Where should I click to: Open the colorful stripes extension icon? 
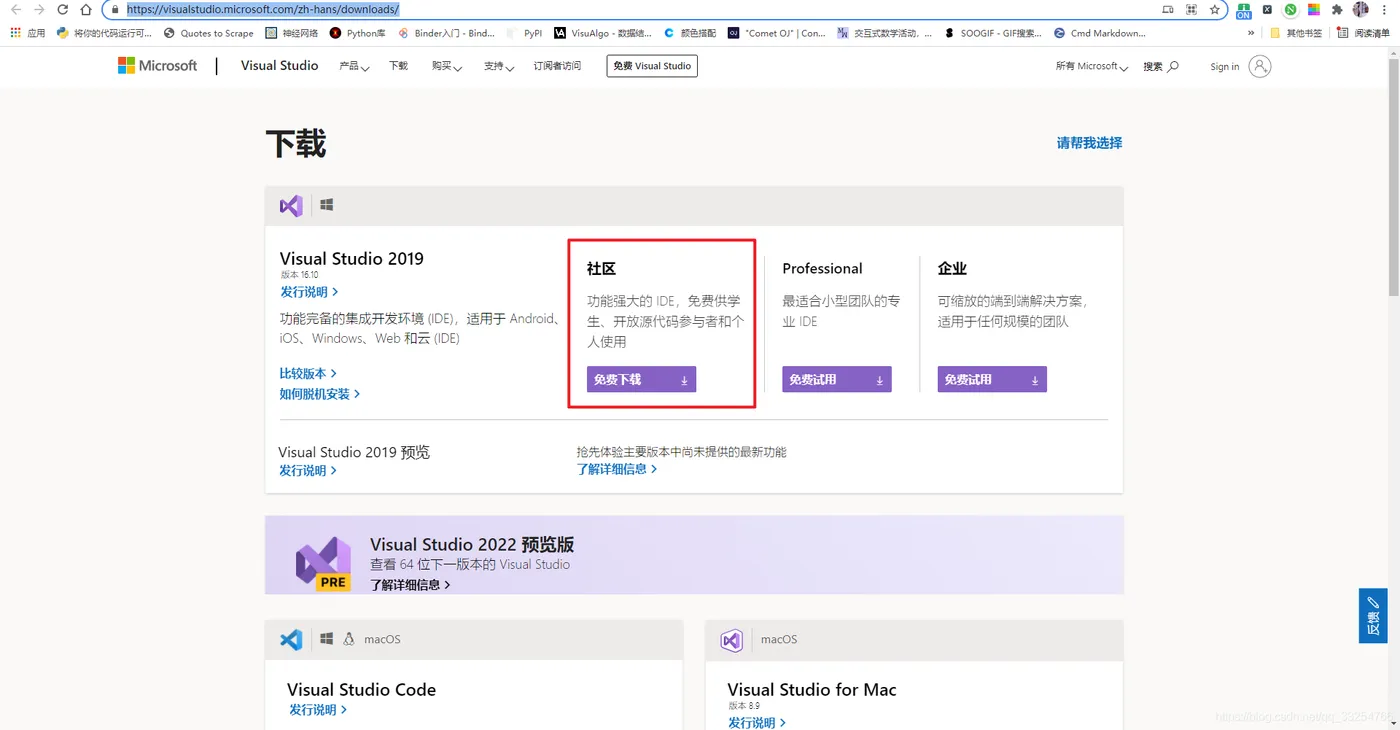click(1313, 9)
